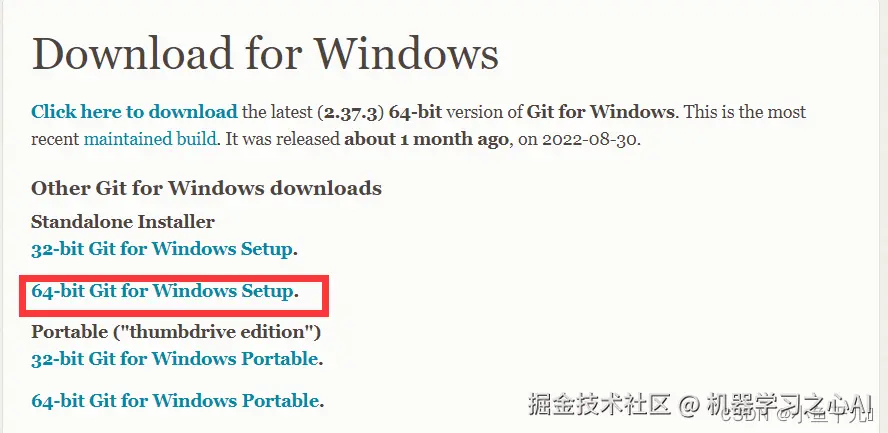Click the '机器学习之心AI' watermark text
The image size is (888, 433).
click(788, 405)
